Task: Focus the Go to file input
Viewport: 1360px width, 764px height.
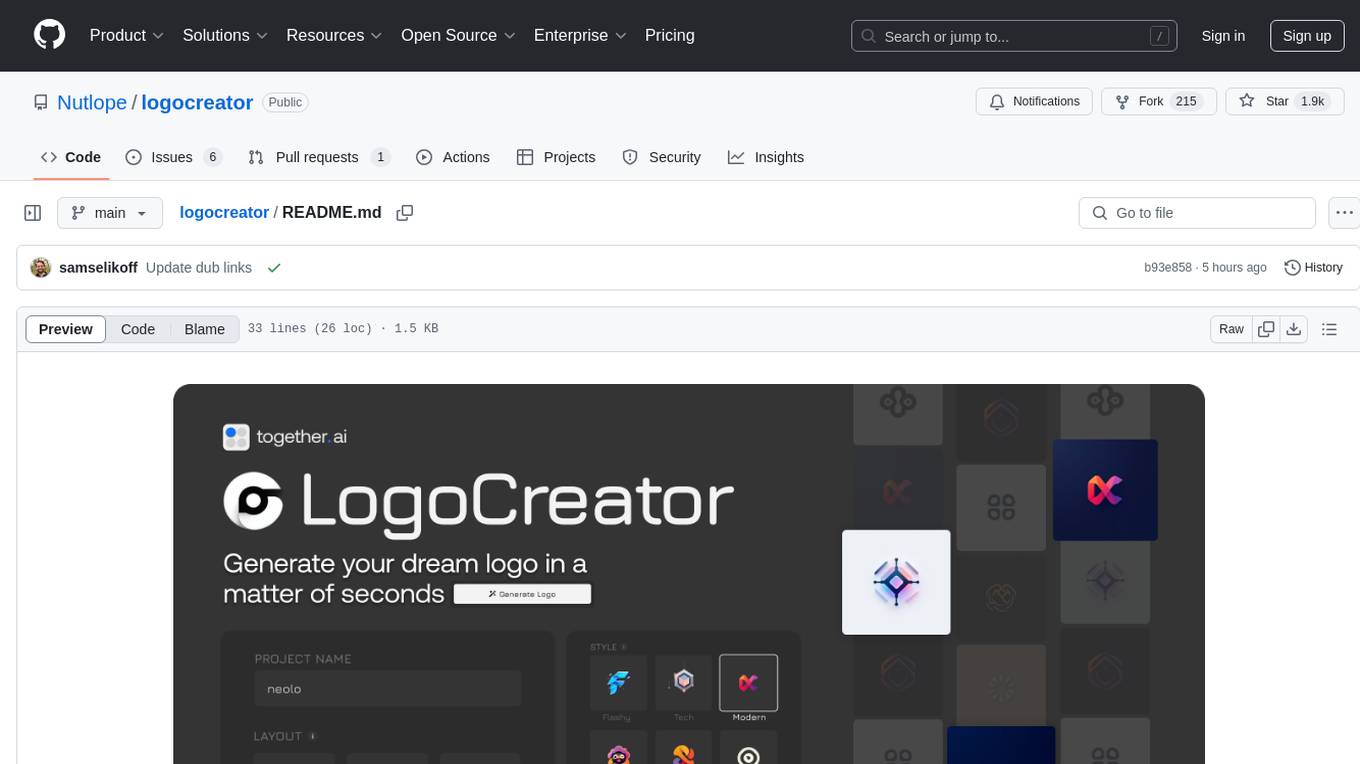Action: (x=1197, y=213)
